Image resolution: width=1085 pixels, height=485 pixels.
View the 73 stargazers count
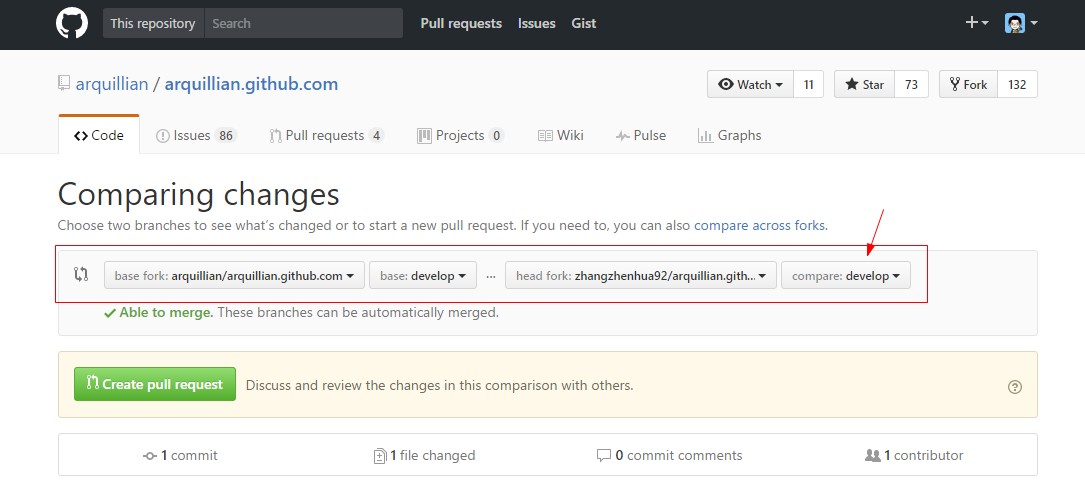tap(911, 84)
